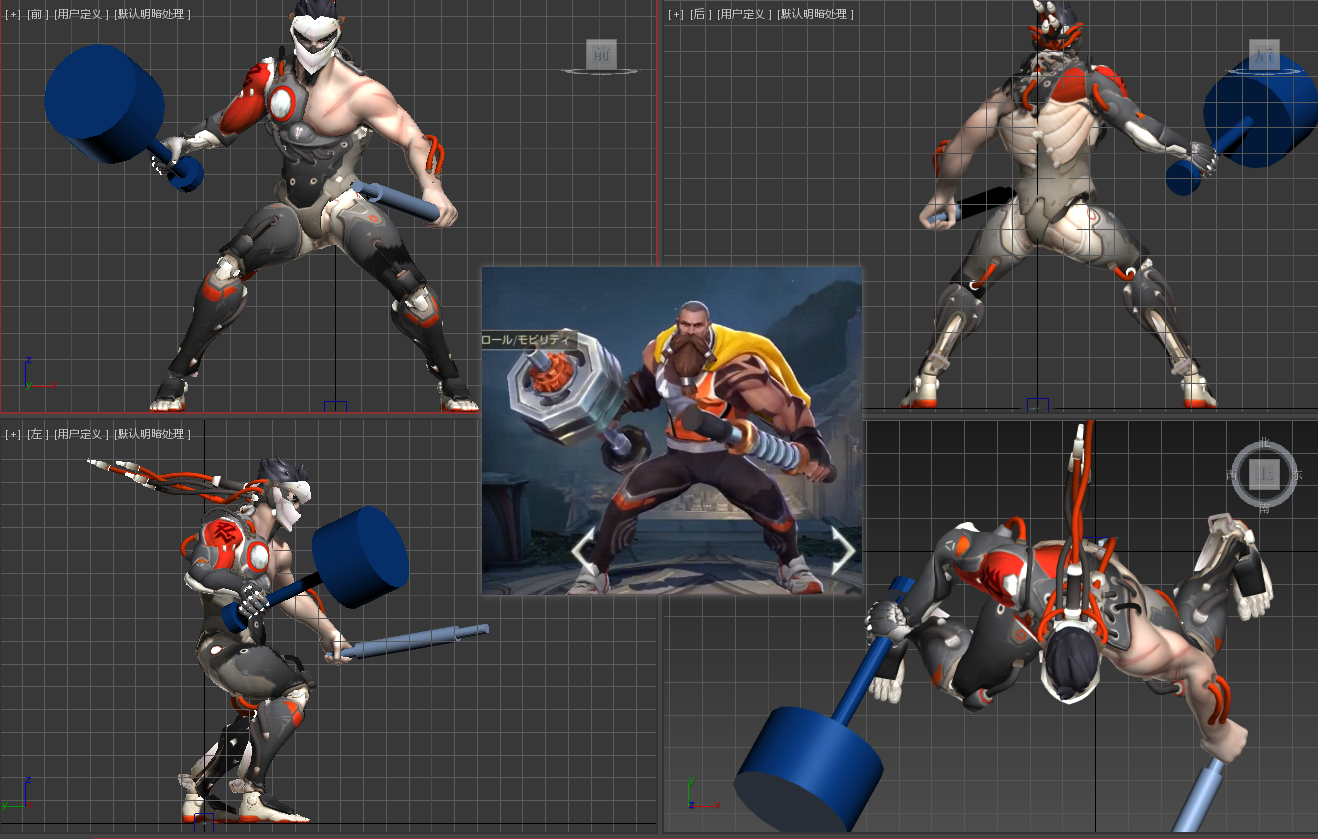Open 默认明暗处理 shading menu in 前 viewport

[x=152, y=14]
